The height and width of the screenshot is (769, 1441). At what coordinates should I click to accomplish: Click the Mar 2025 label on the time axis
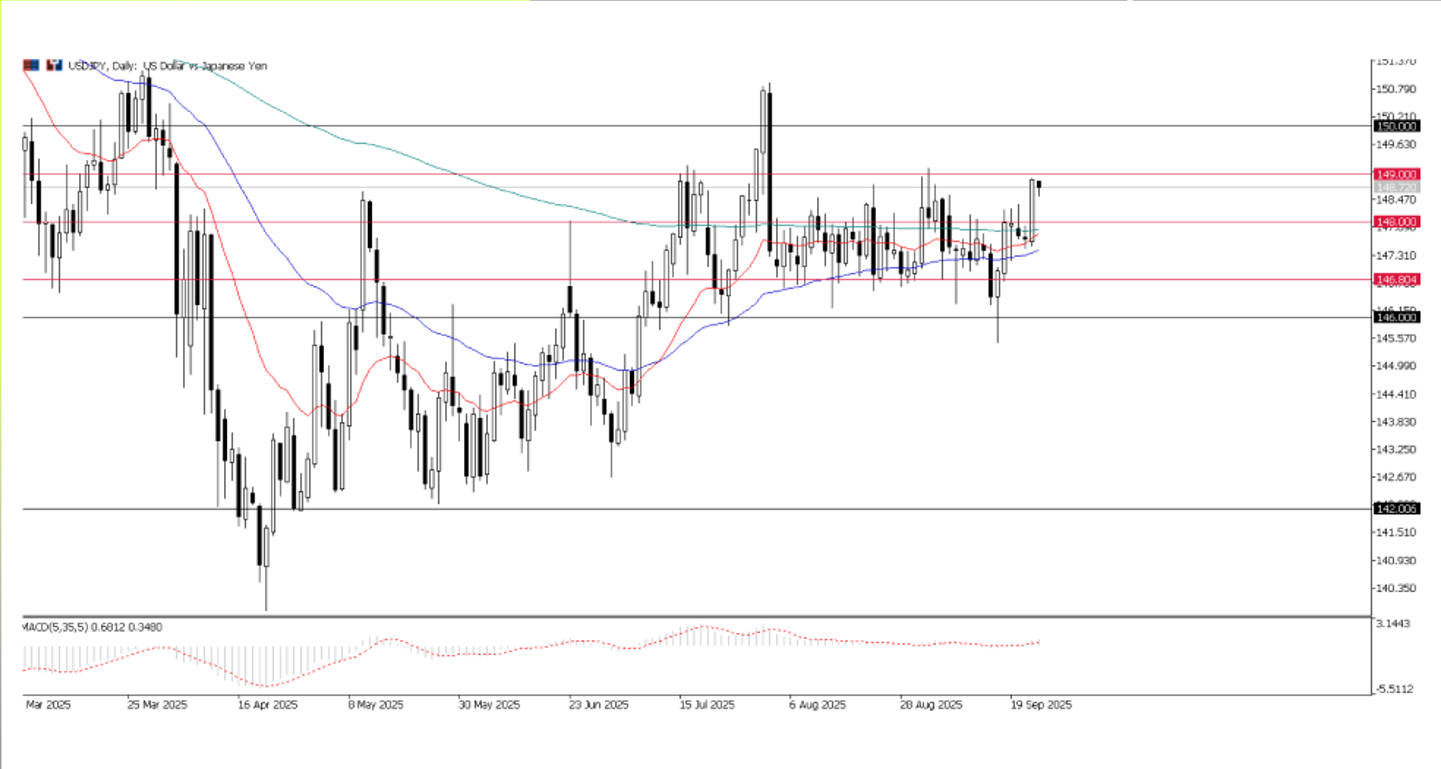(47, 705)
